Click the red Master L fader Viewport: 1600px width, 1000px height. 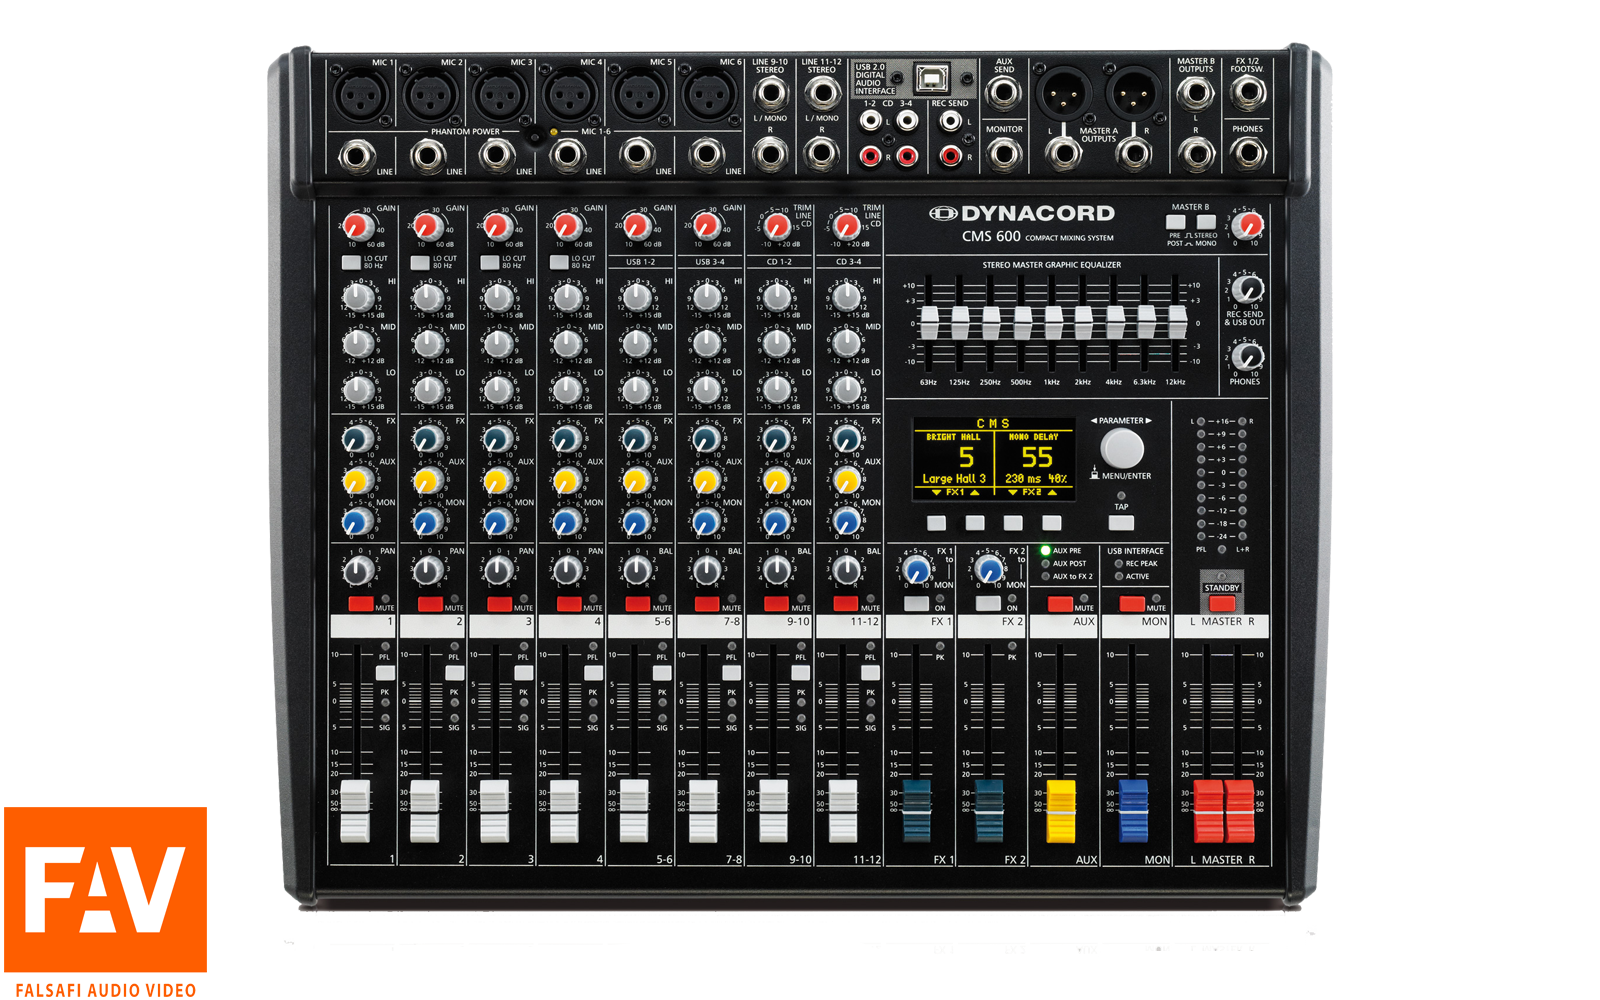[1208, 811]
